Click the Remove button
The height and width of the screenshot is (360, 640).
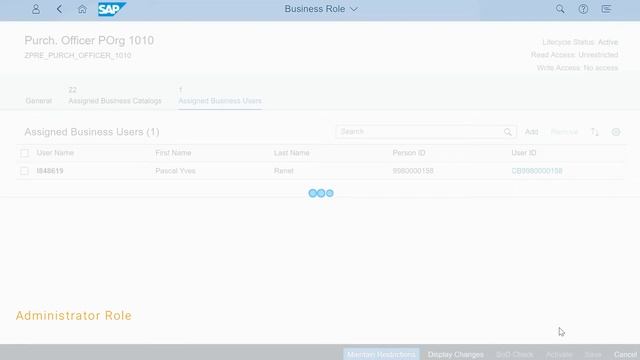pos(564,132)
